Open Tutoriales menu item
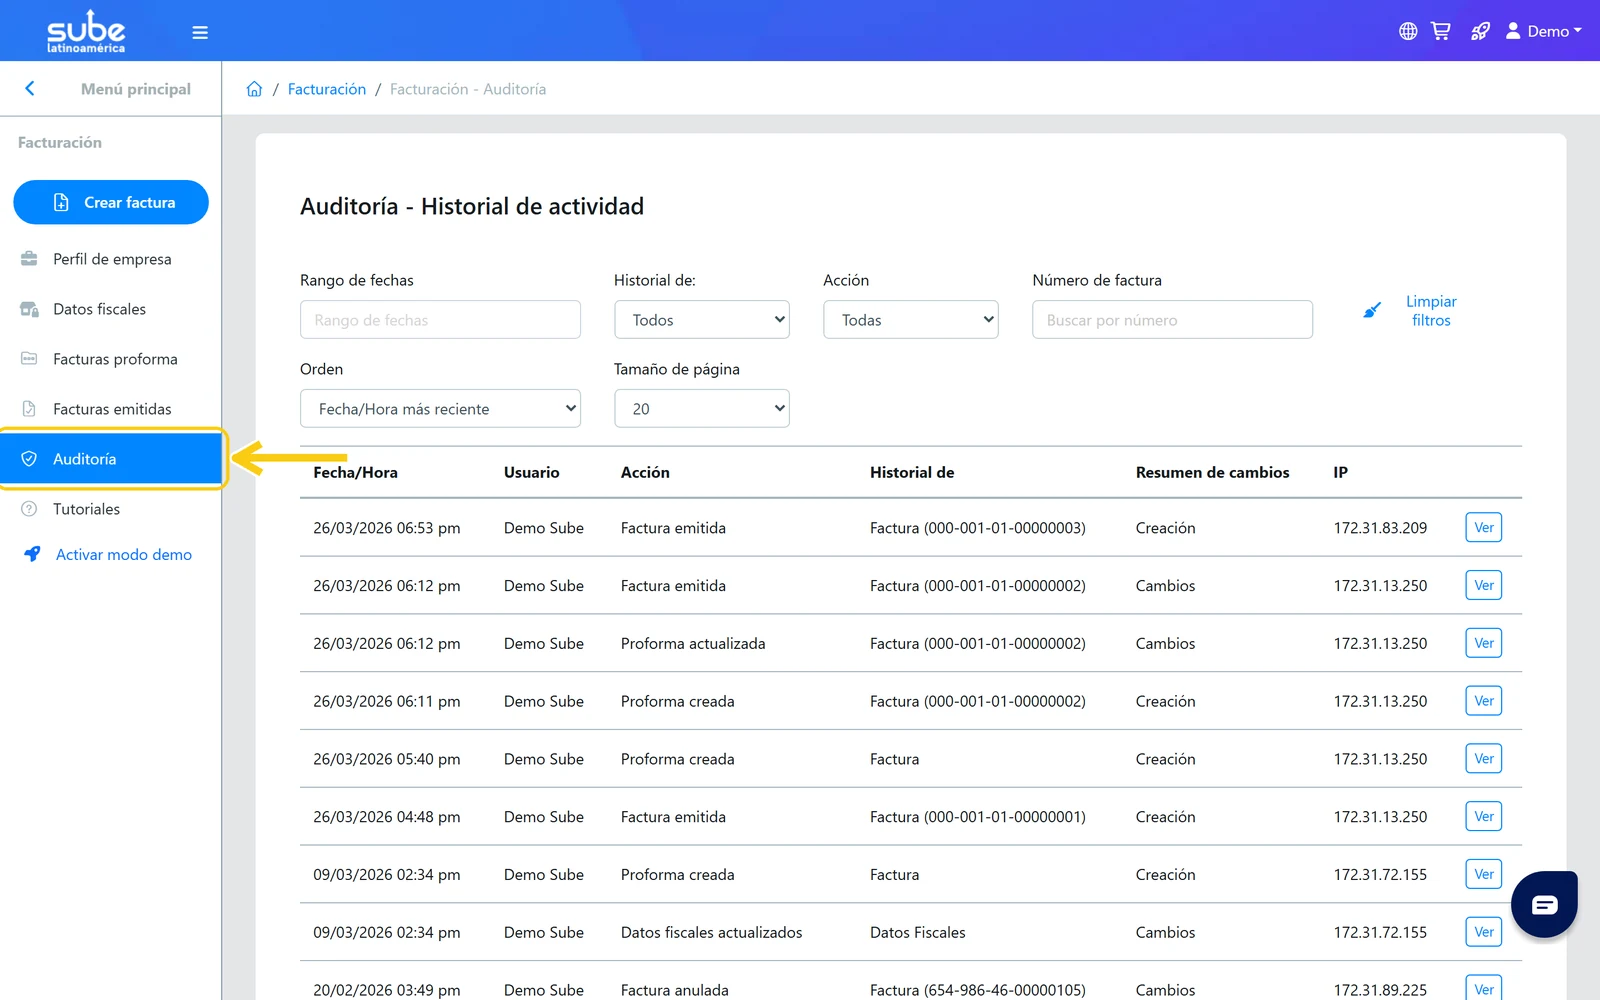 pos(111,509)
